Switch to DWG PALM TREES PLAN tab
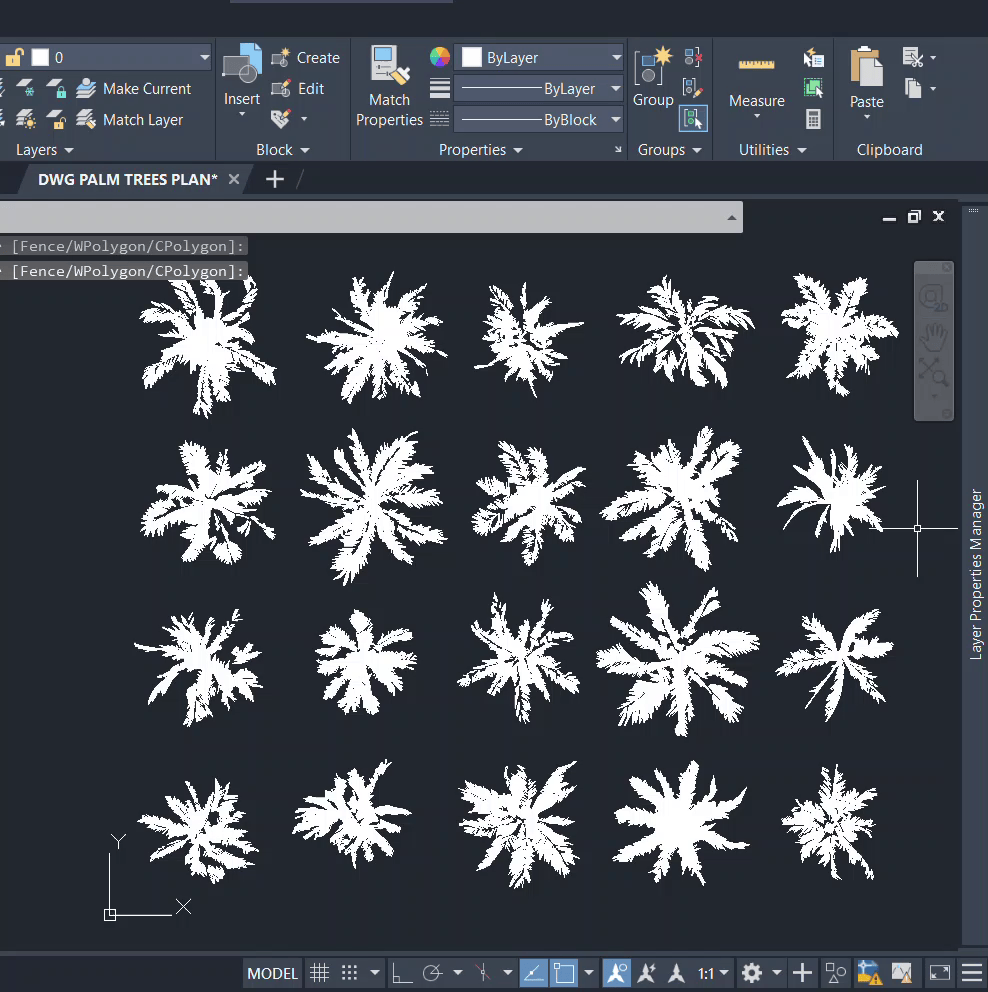 (127, 179)
